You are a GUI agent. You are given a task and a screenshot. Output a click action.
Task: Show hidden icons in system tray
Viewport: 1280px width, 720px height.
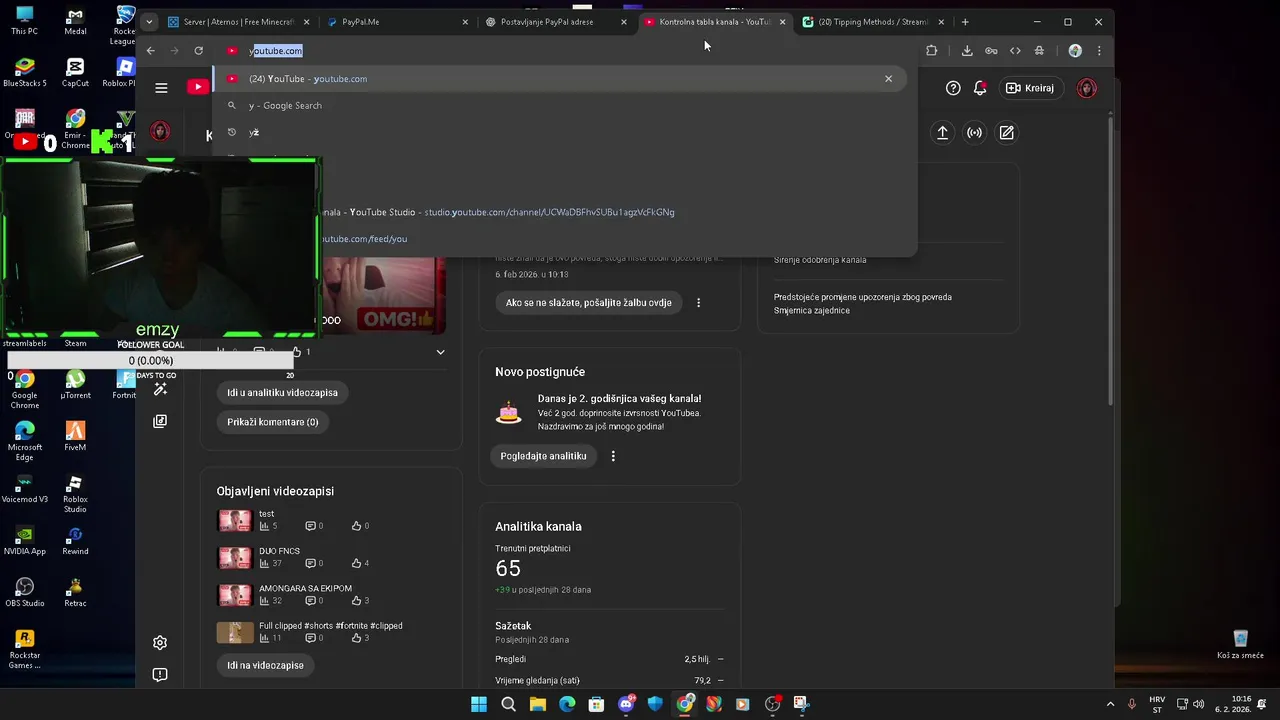[x=1110, y=704]
